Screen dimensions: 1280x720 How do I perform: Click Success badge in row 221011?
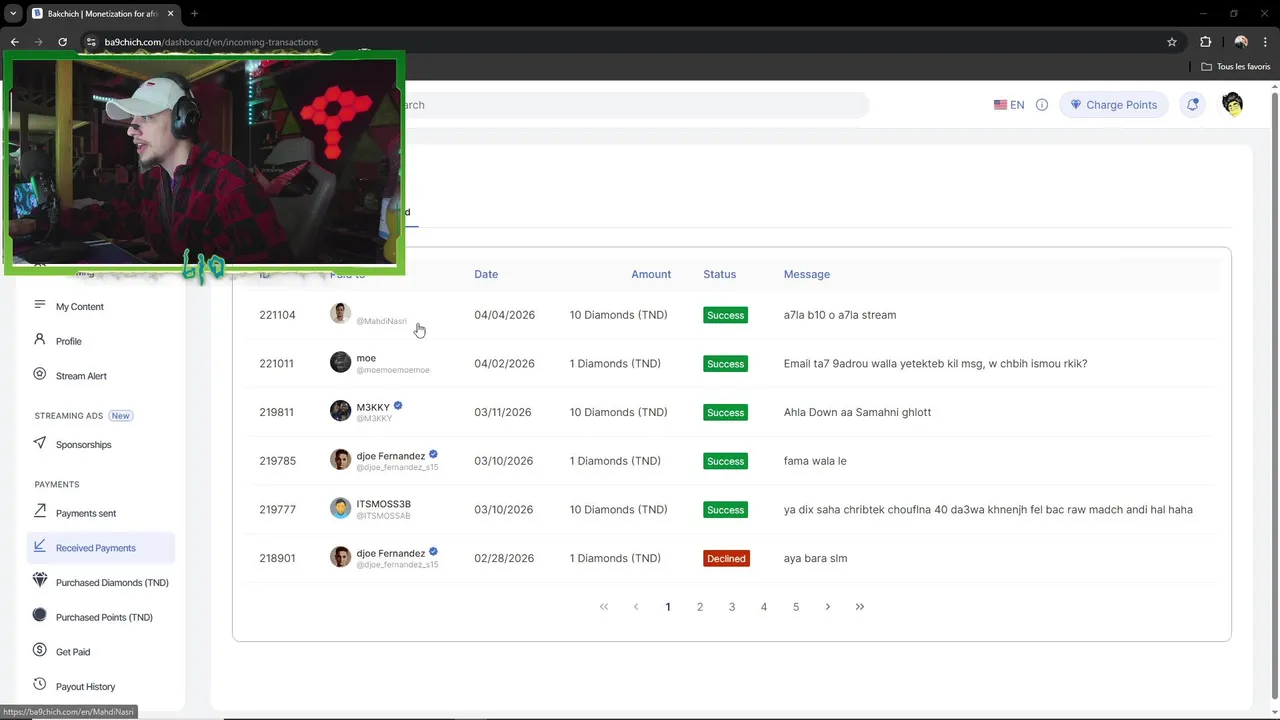click(x=725, y=364)
